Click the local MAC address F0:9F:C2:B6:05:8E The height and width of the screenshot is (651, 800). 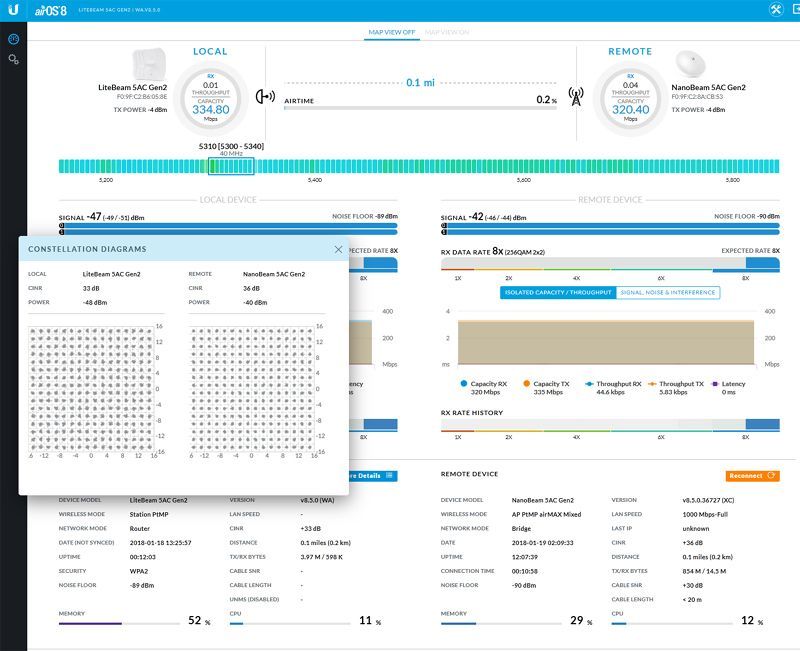pos(142,97)
